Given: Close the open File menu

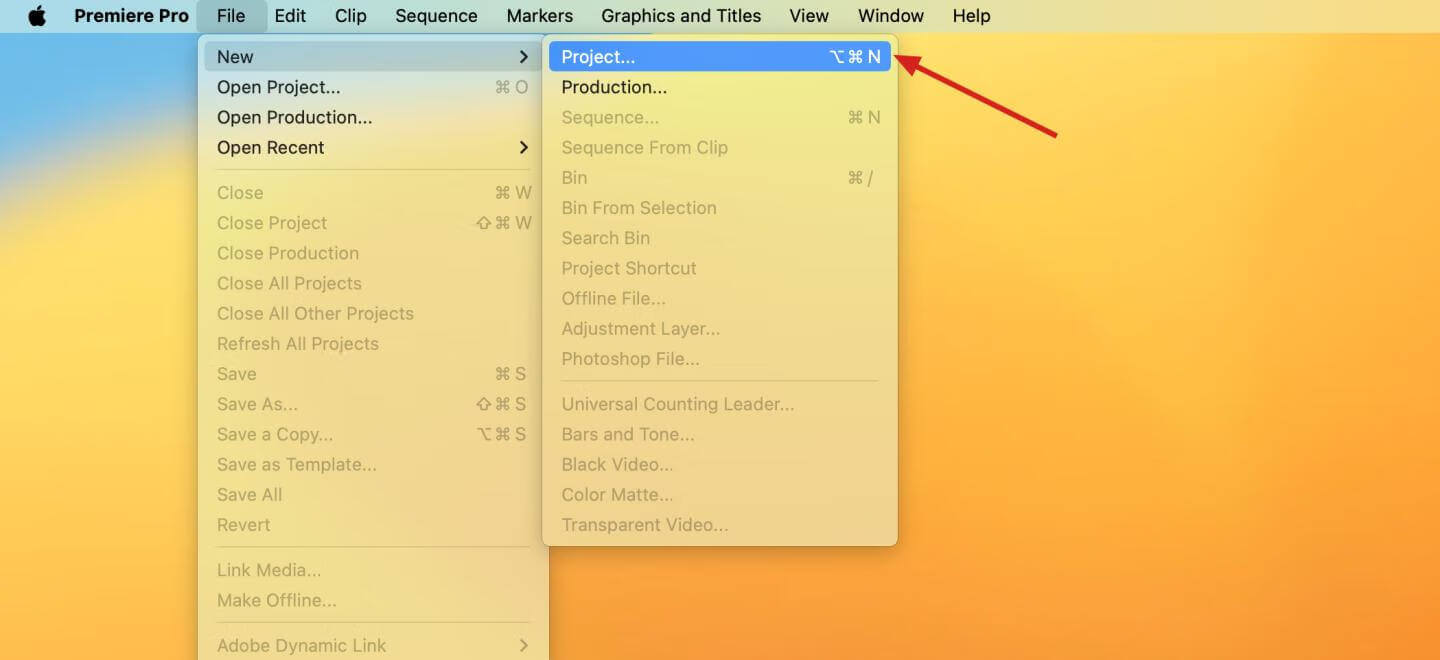Looking at the screenshot, I should click(231, 16).
